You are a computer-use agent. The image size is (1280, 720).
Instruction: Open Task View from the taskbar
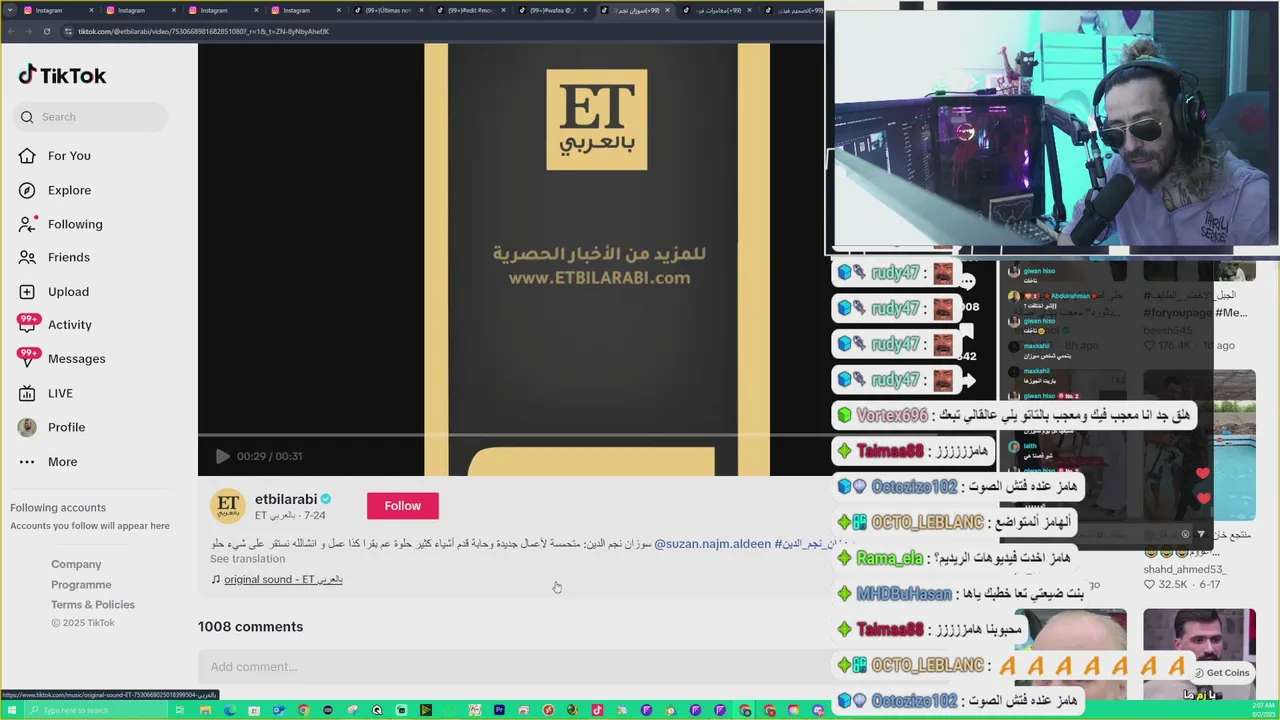pos(181,710)
